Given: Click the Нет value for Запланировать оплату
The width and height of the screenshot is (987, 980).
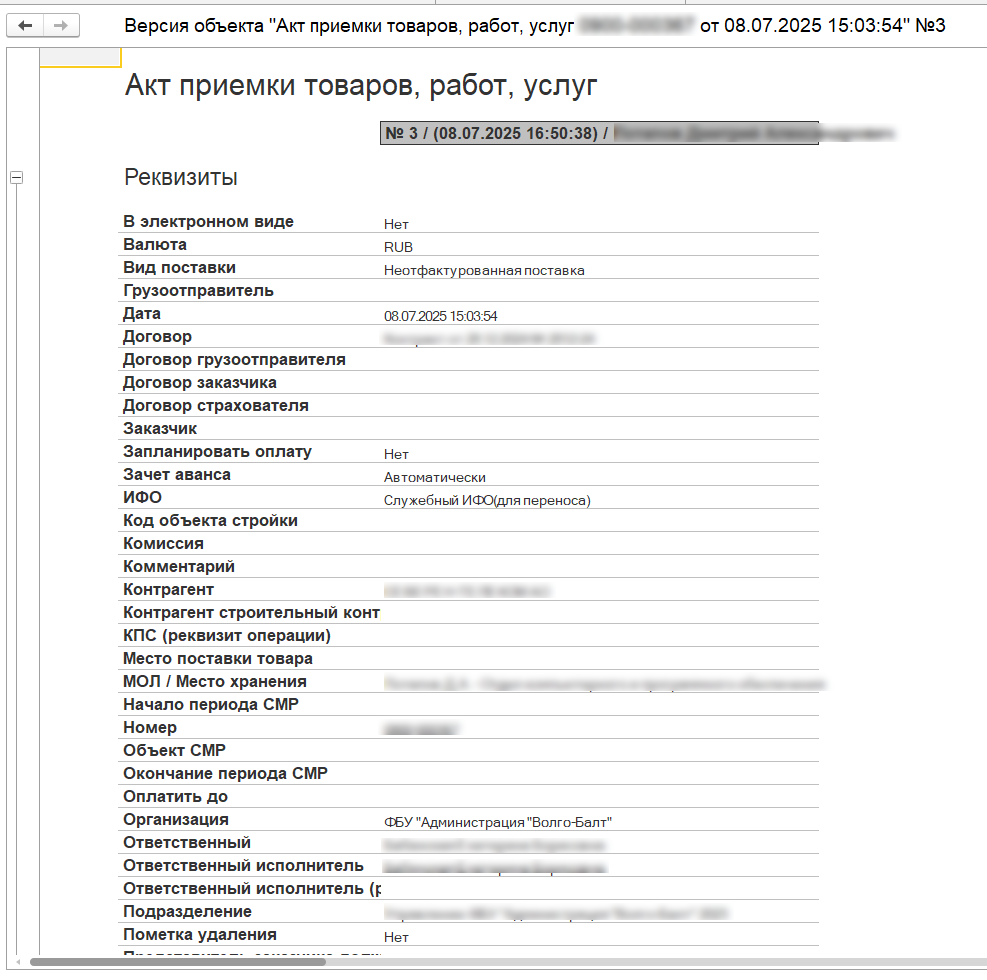Looking at the screenshot, I should pyautogui.click(x=396, y=455).
